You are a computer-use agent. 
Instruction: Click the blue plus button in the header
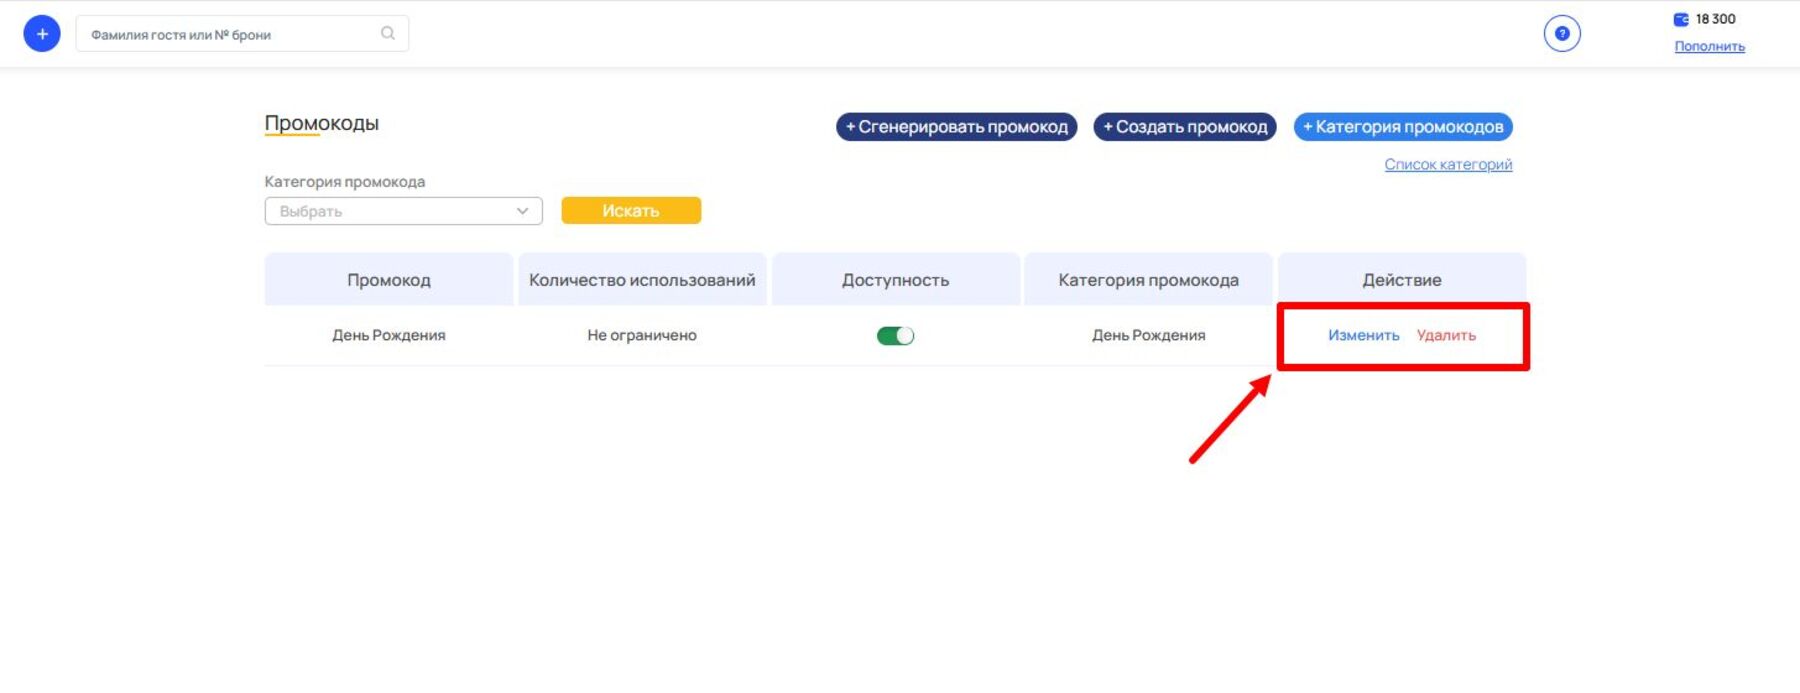tap(42, 34)
